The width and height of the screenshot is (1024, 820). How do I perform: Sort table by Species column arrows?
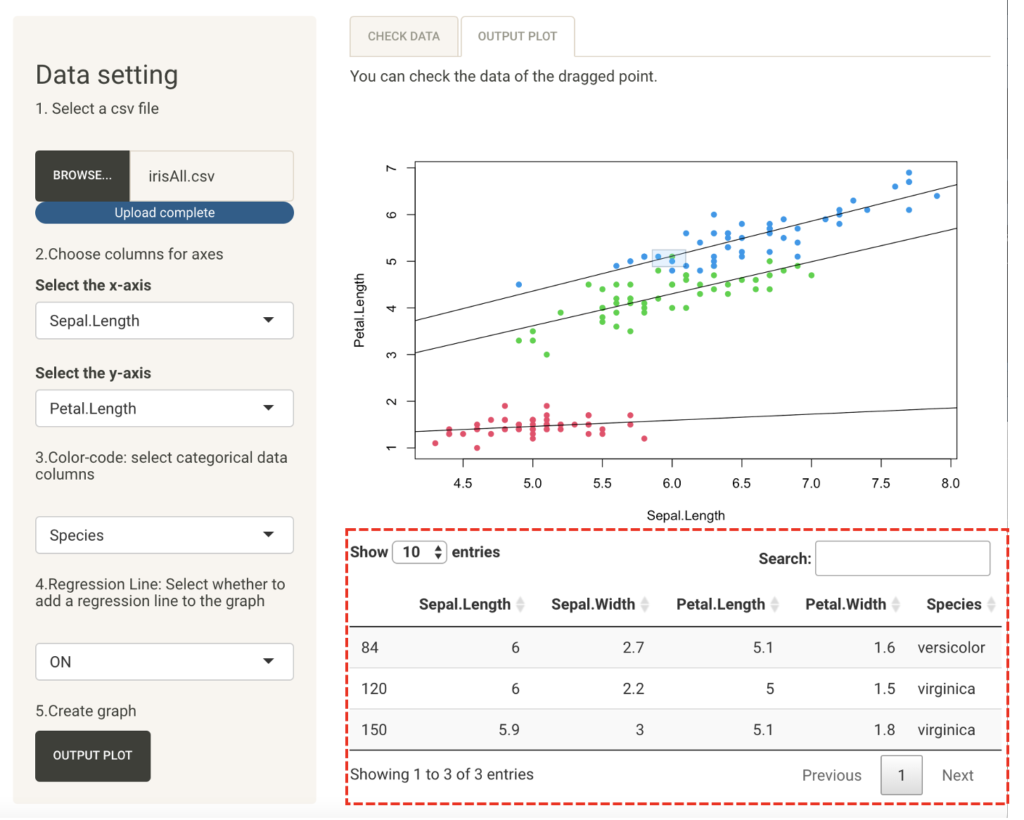pos(991,605)
